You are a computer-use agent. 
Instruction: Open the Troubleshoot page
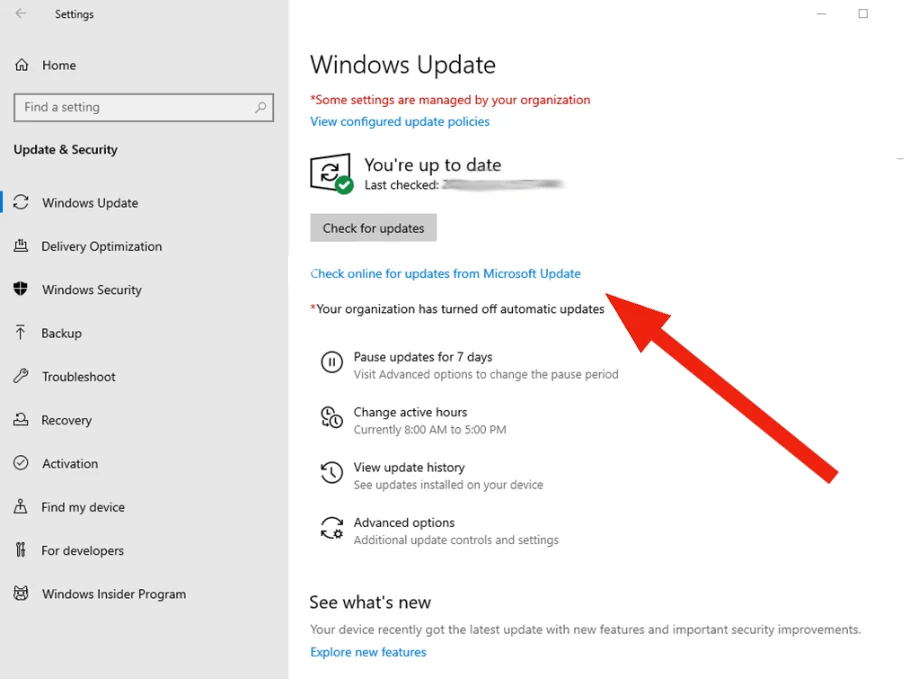[x=78, y=377]
